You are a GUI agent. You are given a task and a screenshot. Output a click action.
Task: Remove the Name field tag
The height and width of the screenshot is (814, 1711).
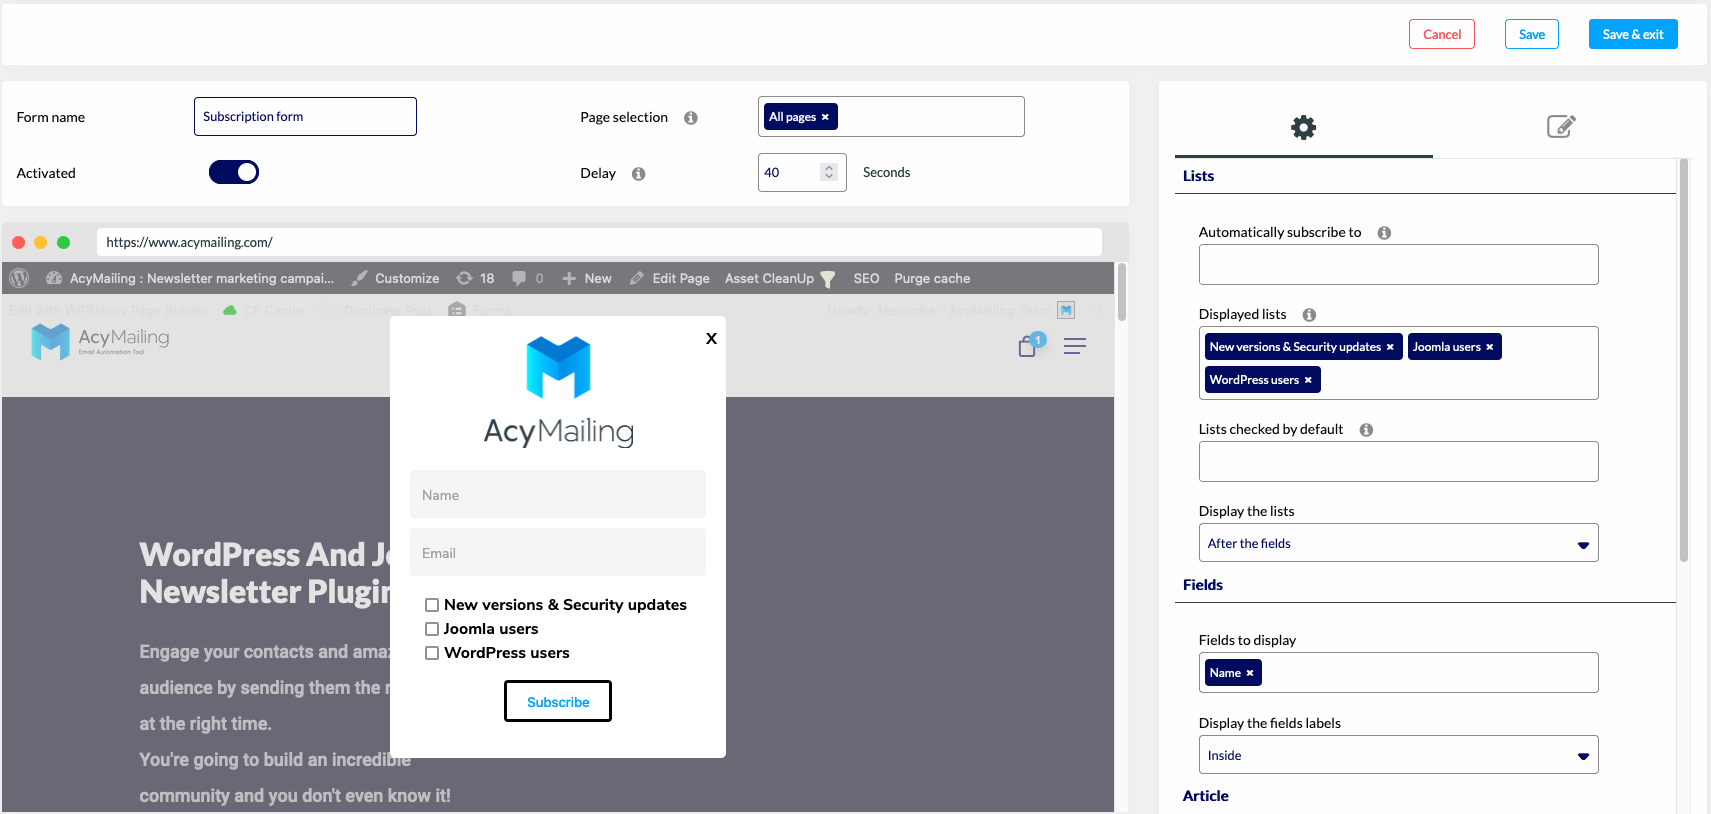pos(1250,673)
